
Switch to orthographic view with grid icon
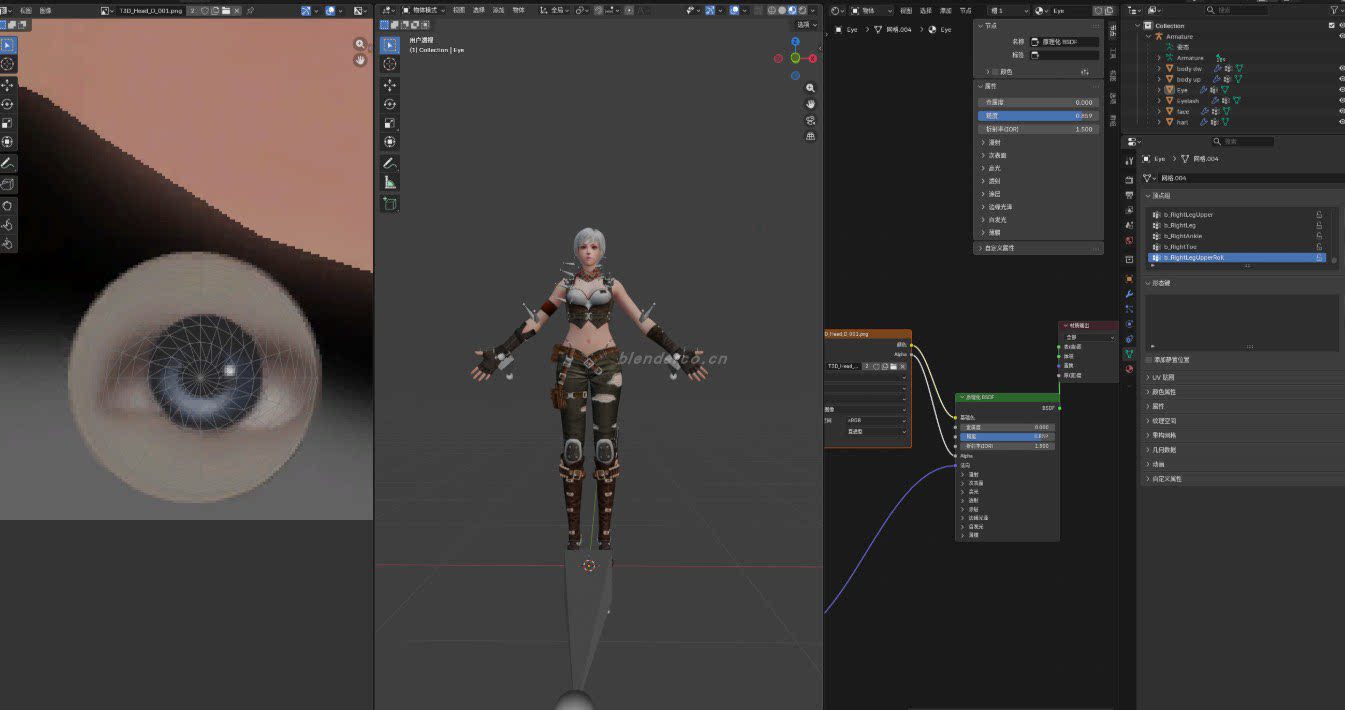click(810, 136)
